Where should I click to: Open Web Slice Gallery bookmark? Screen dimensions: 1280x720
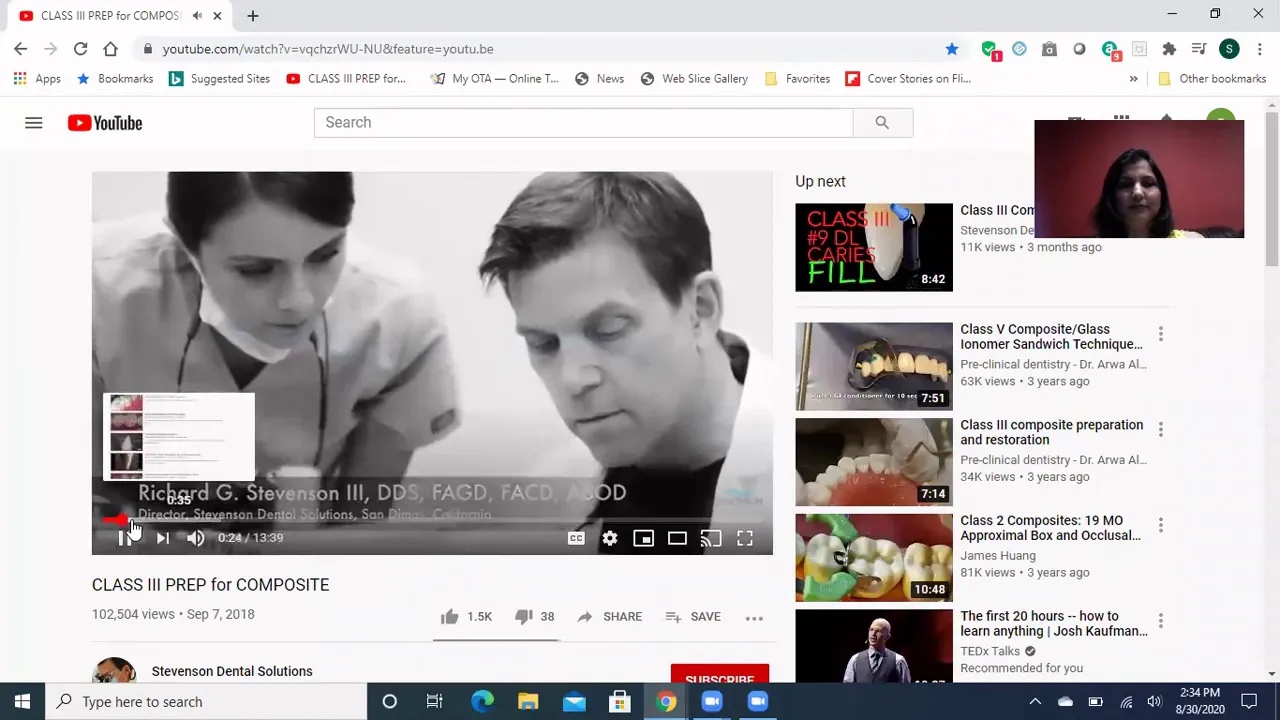coord(694,79)
